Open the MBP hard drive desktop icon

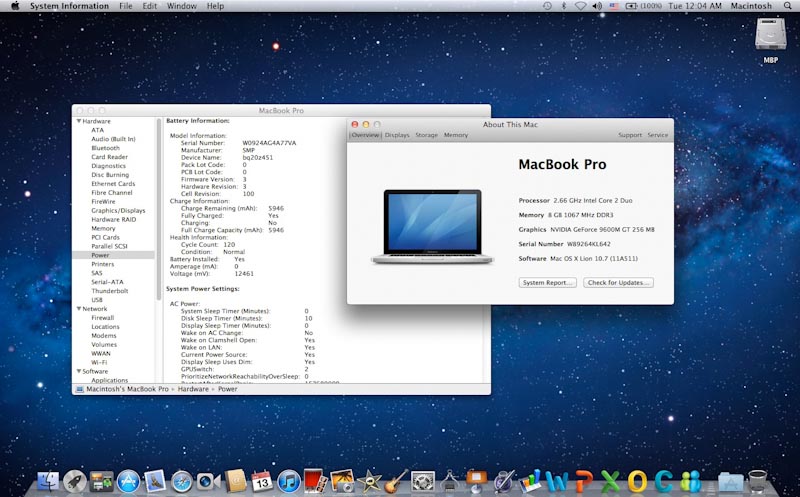tap(770, 40)
